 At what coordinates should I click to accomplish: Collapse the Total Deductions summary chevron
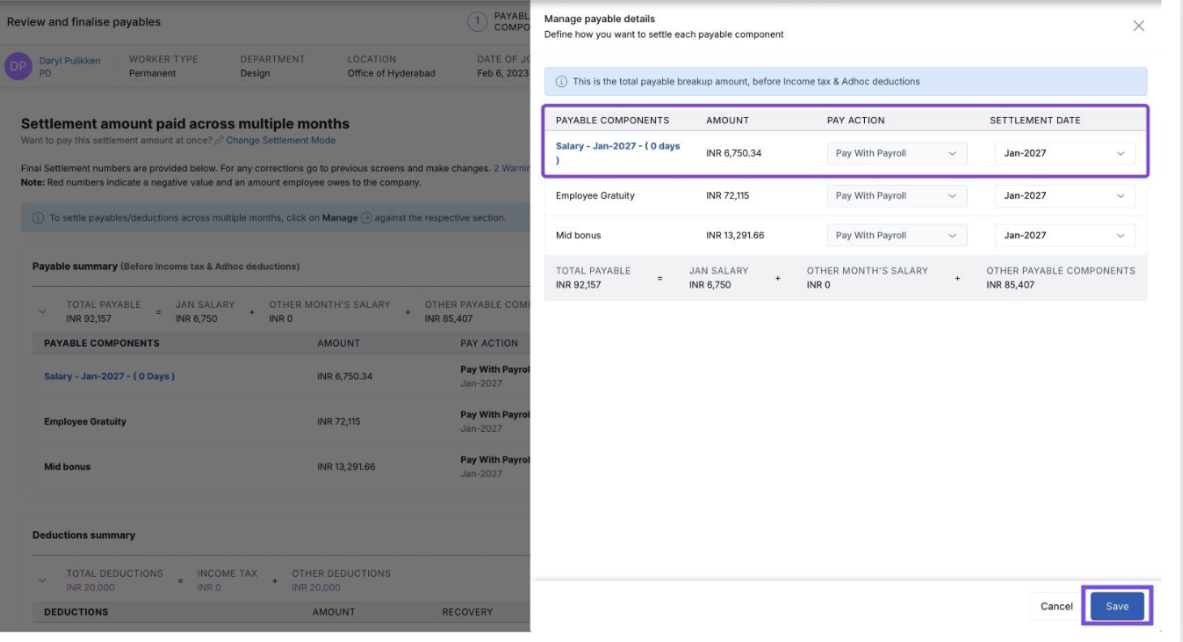[x=43, y=581]
